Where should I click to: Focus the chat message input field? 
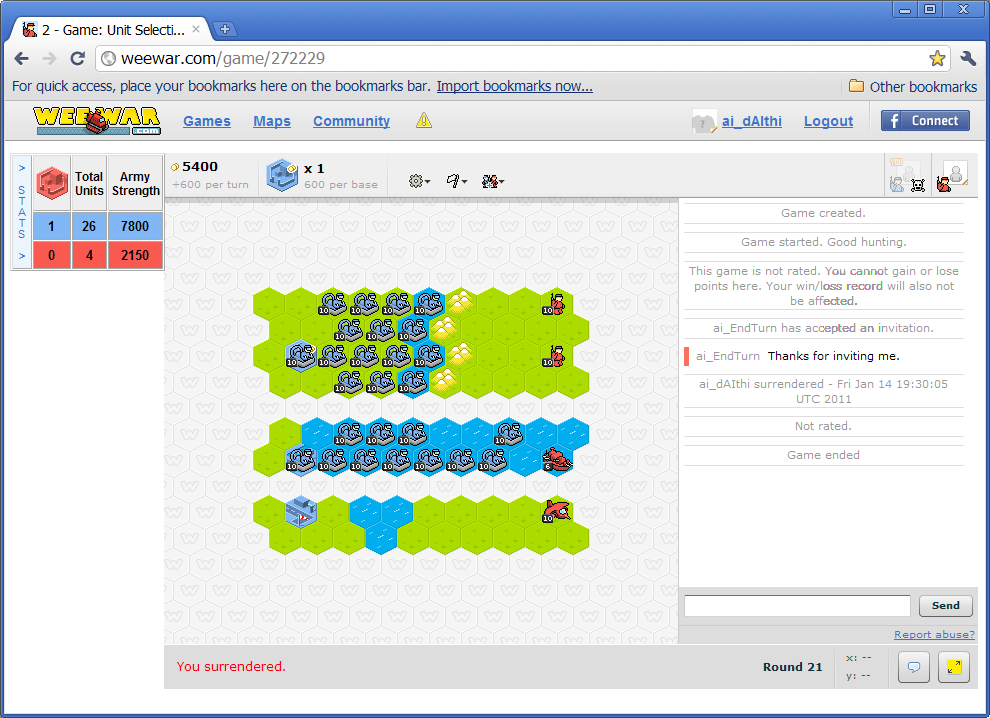coord(797,606)
